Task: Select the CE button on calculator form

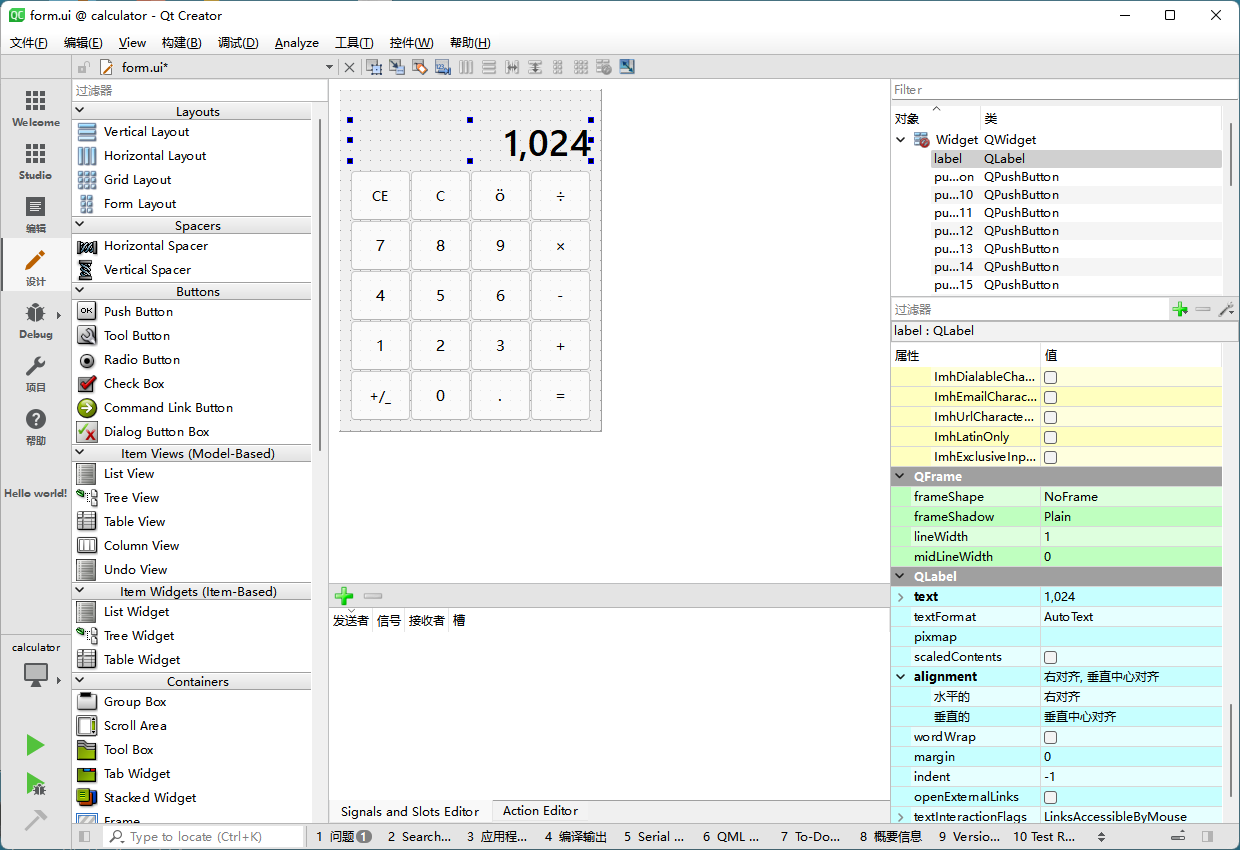Action: [380, 196]
